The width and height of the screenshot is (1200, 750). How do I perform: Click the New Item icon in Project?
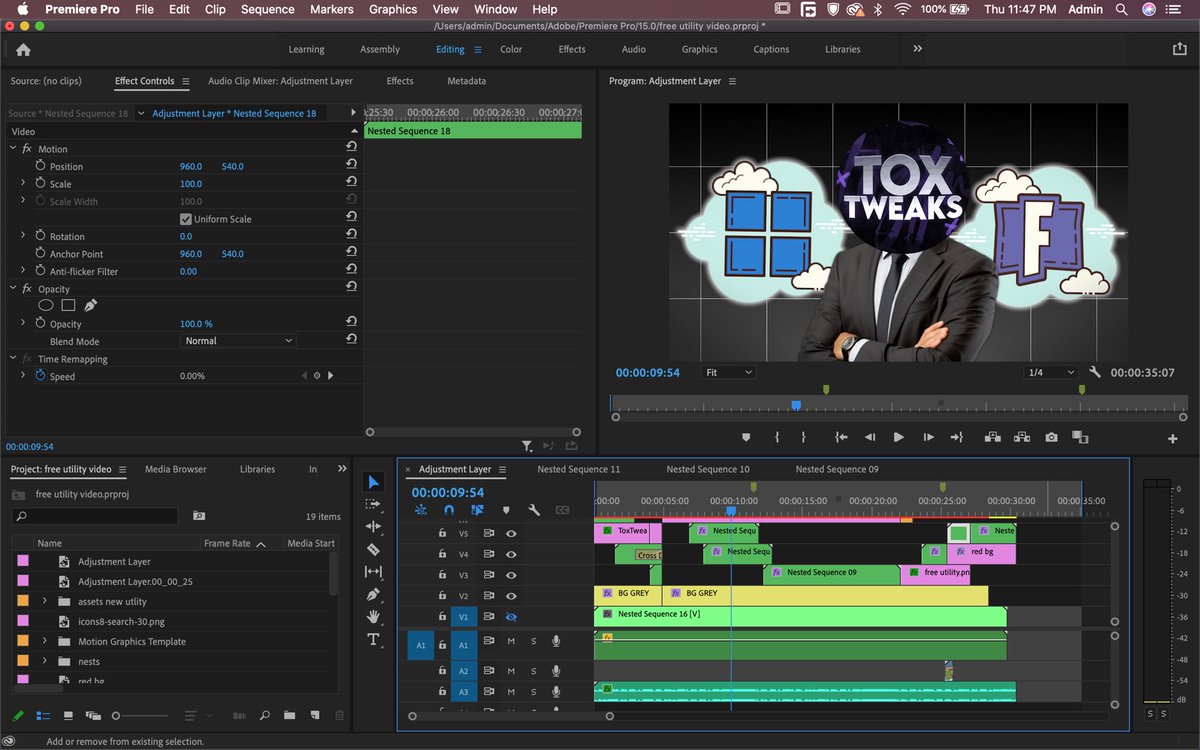(x=314, y=715)
